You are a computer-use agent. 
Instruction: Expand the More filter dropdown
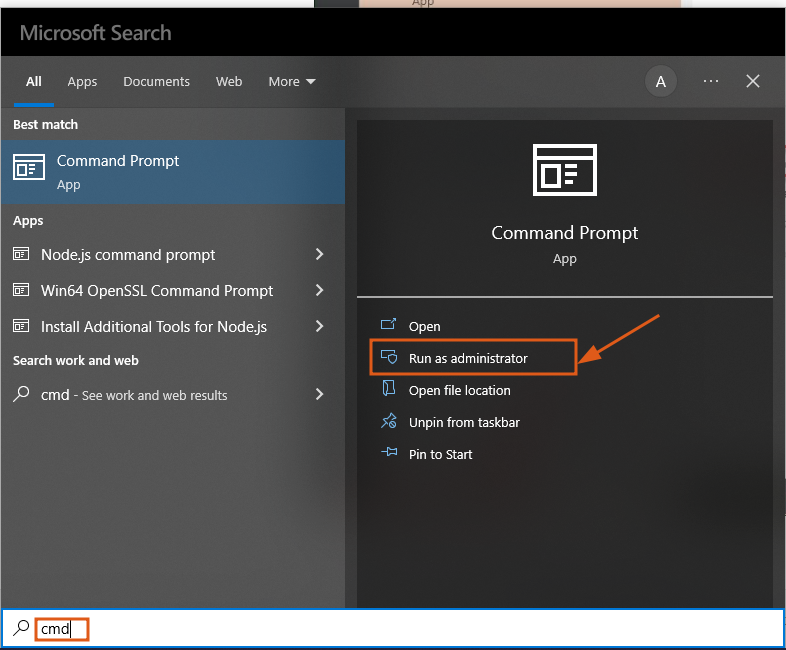click(292, 81)
